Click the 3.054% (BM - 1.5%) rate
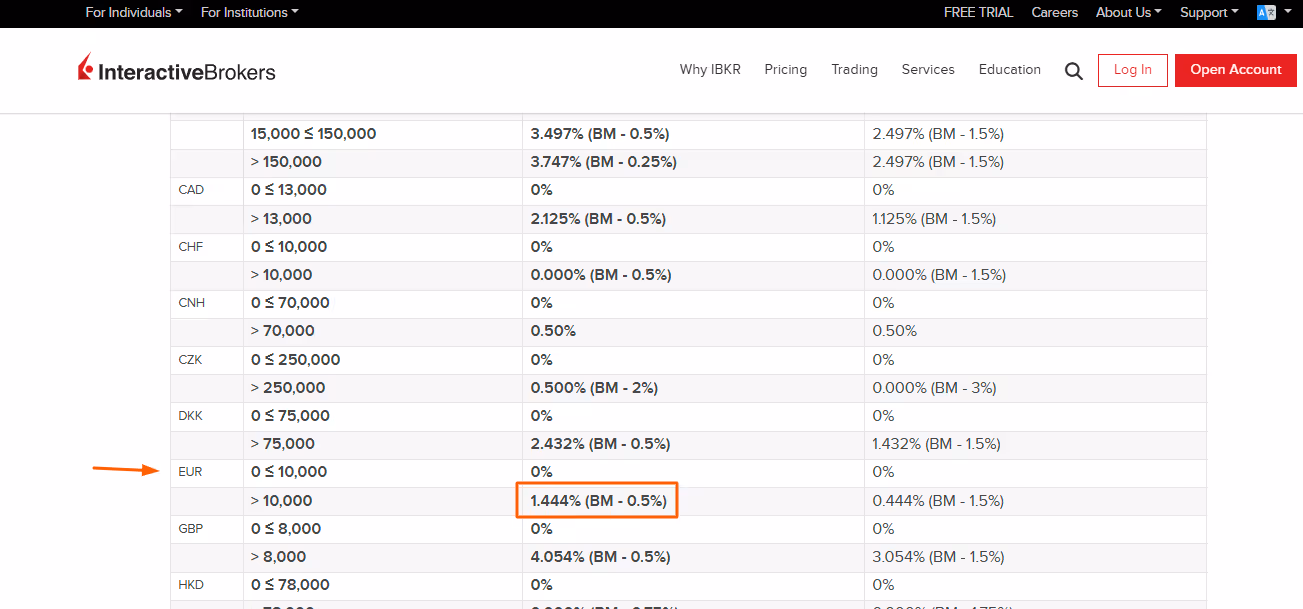 [x=938, y=557]
